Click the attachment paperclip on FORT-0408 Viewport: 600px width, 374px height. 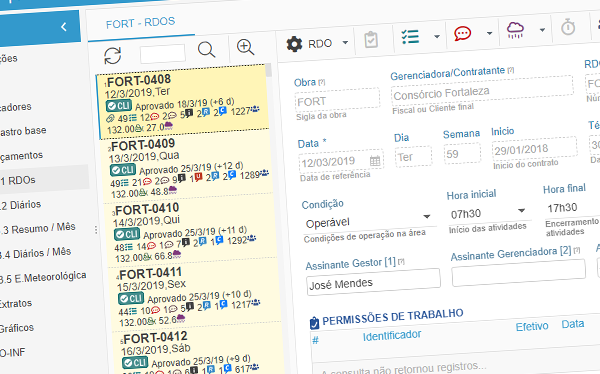[x=111, y=118]
